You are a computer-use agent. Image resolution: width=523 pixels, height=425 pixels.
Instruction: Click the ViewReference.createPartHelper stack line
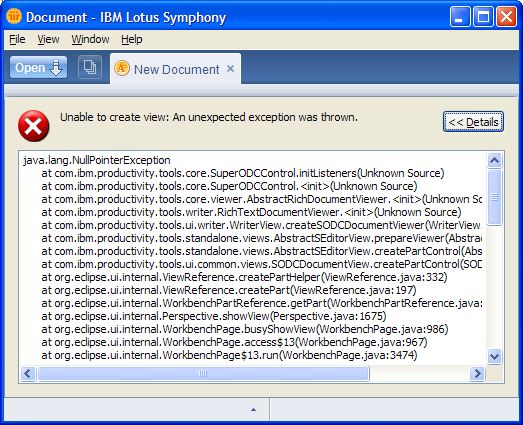click(x=244, y=277)
